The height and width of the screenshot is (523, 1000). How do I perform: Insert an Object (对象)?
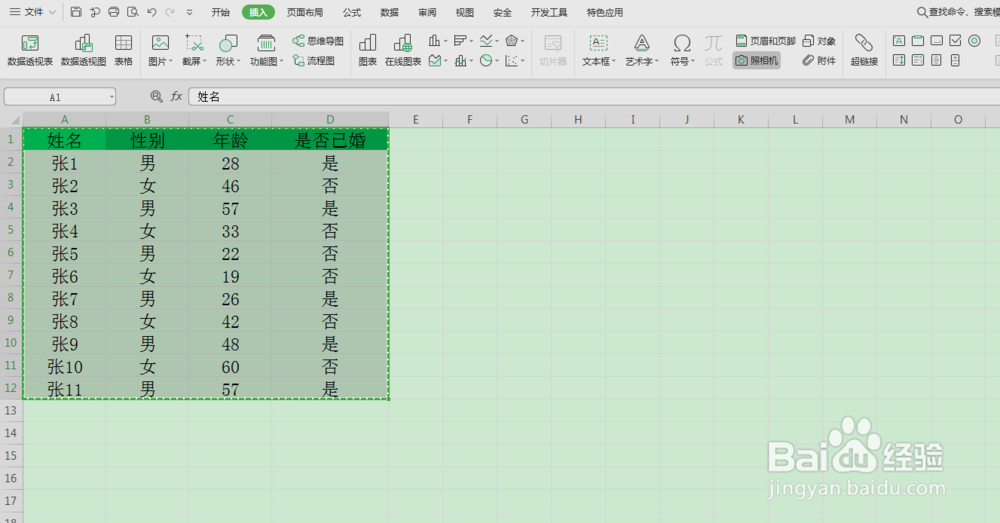tap(819, 41)
